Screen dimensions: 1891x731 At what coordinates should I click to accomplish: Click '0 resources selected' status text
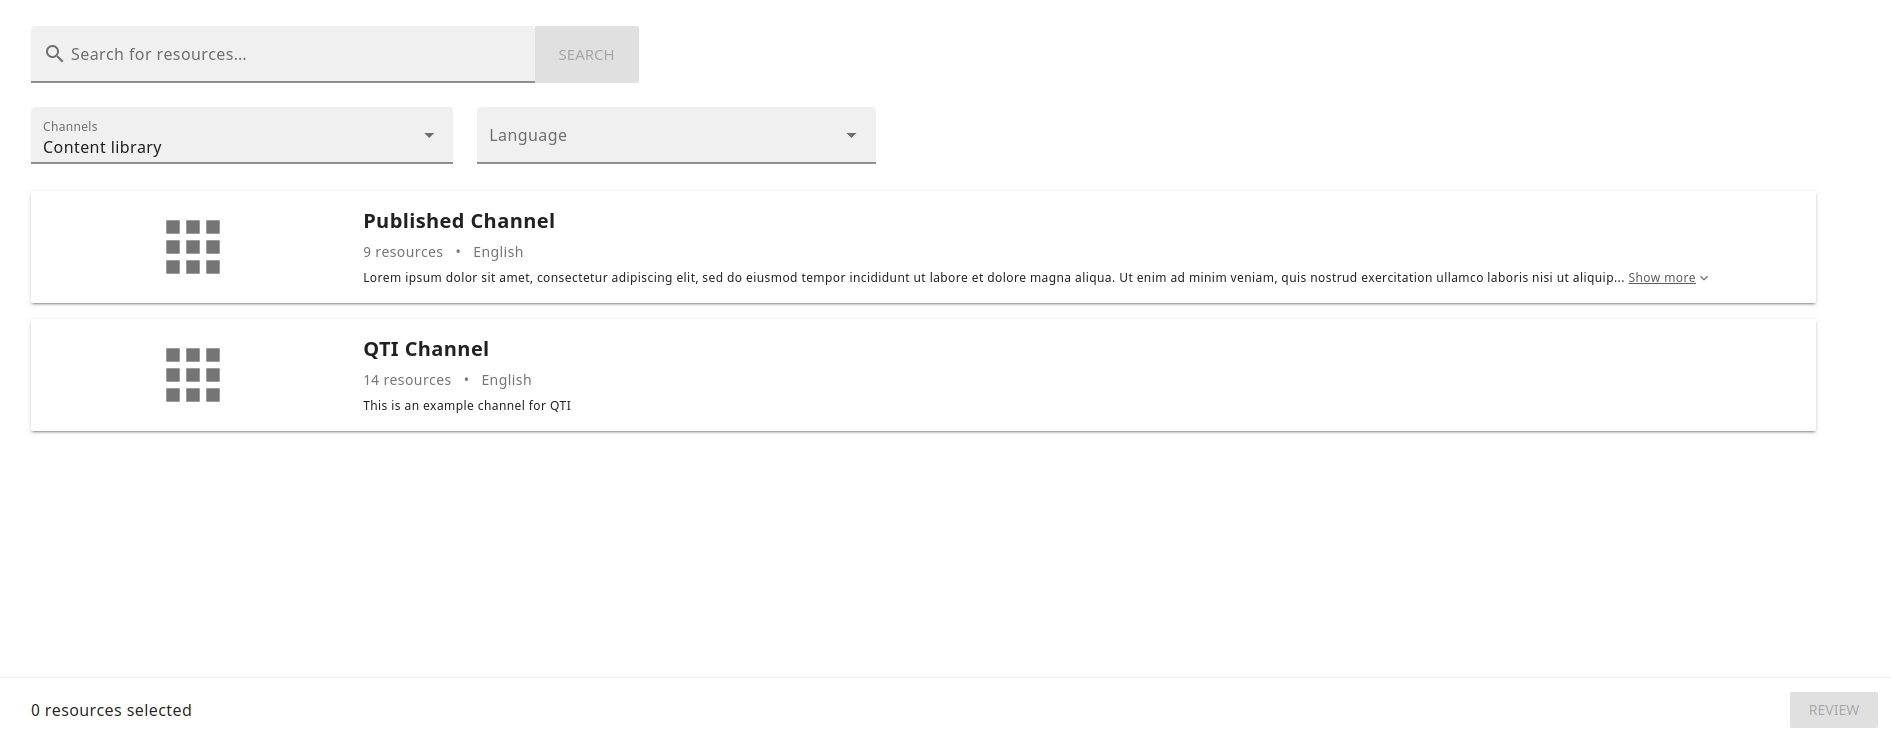coord(111,710)
